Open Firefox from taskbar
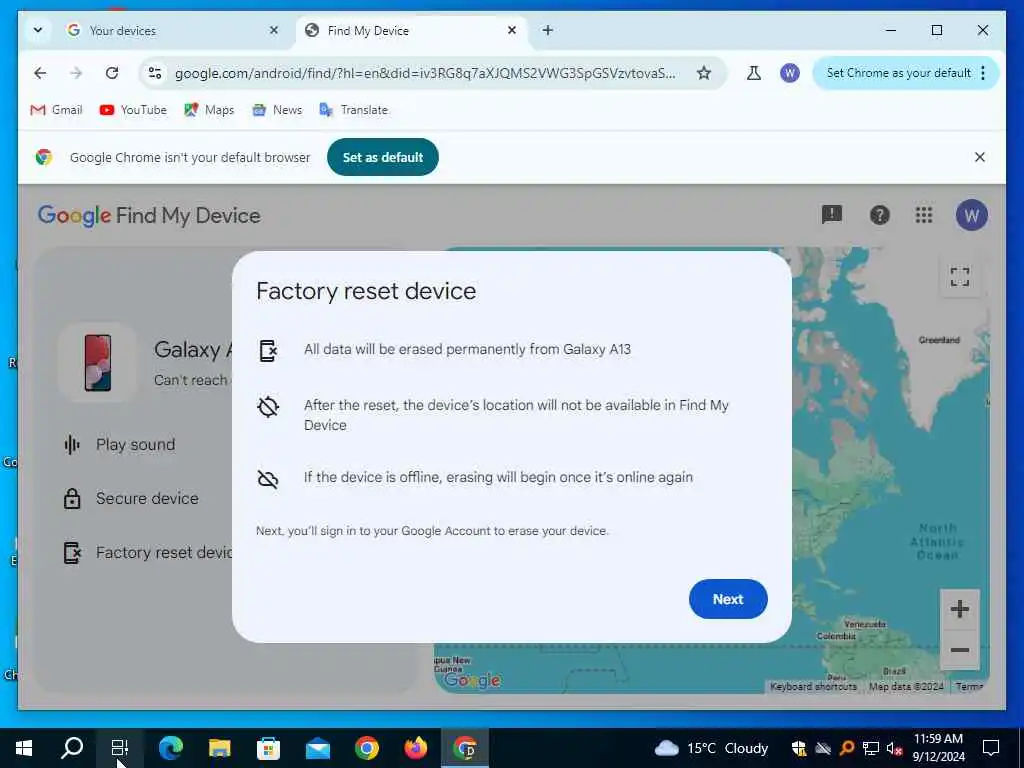The height and width of the screenshot is (768, 1024). click(415, 748)
